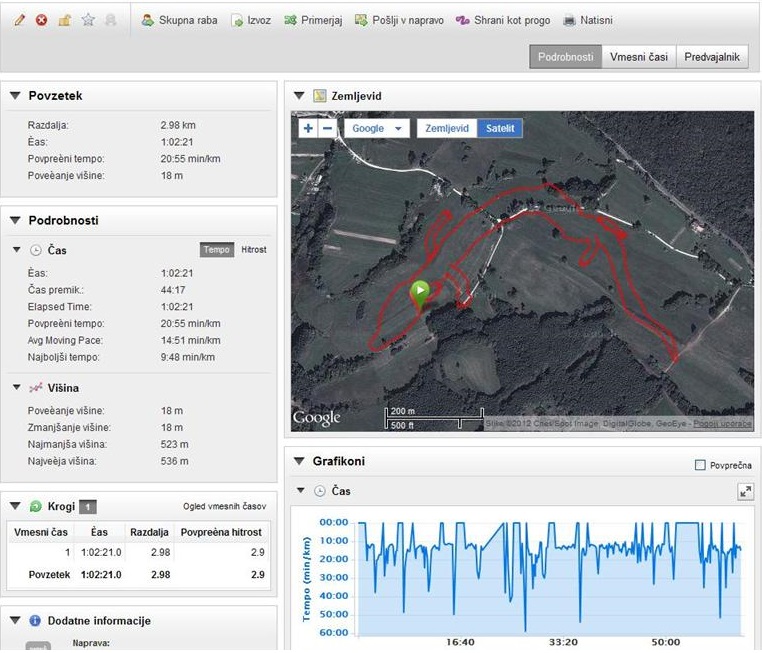Collapse the Čas details subsection in Podrobnosti

[17, 250]
